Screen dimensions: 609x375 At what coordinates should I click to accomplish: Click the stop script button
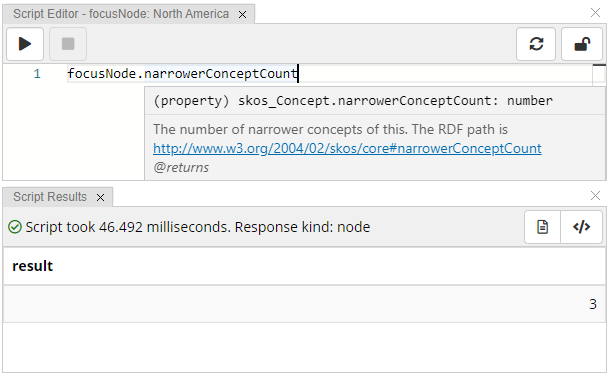(x=68, y=44)
